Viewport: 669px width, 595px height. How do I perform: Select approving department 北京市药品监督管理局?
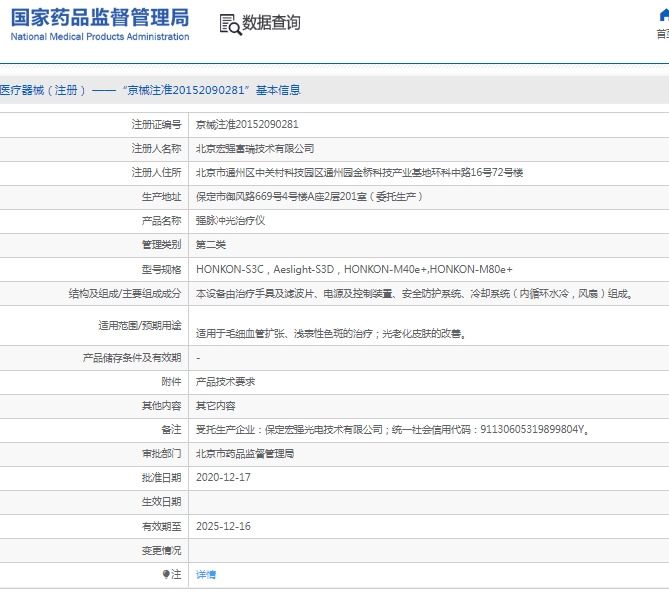tap(245, 453)
